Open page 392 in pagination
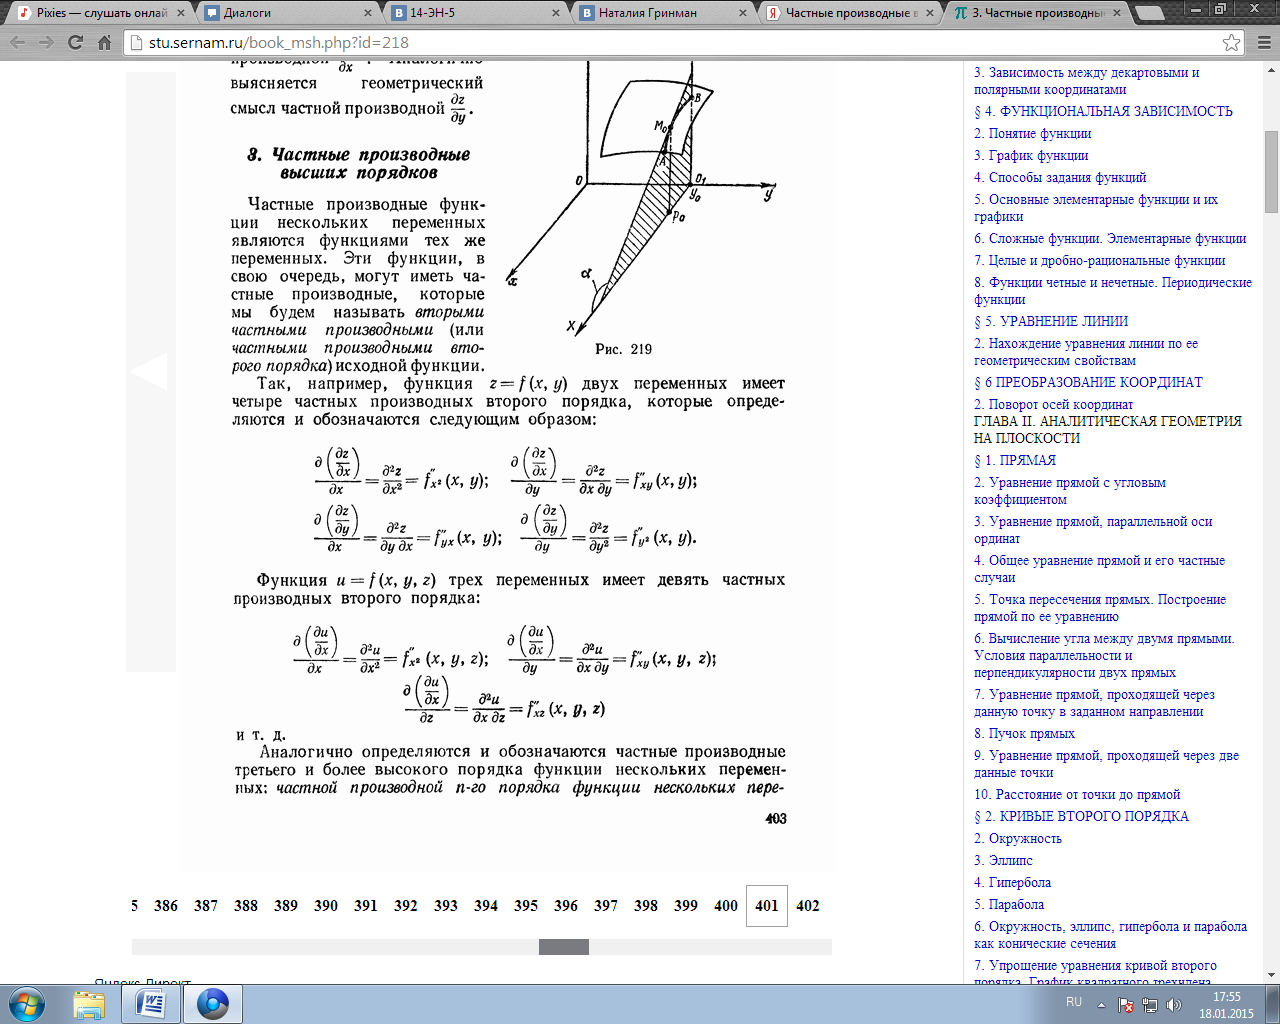 pyautogui.click(x=406, y=906)
